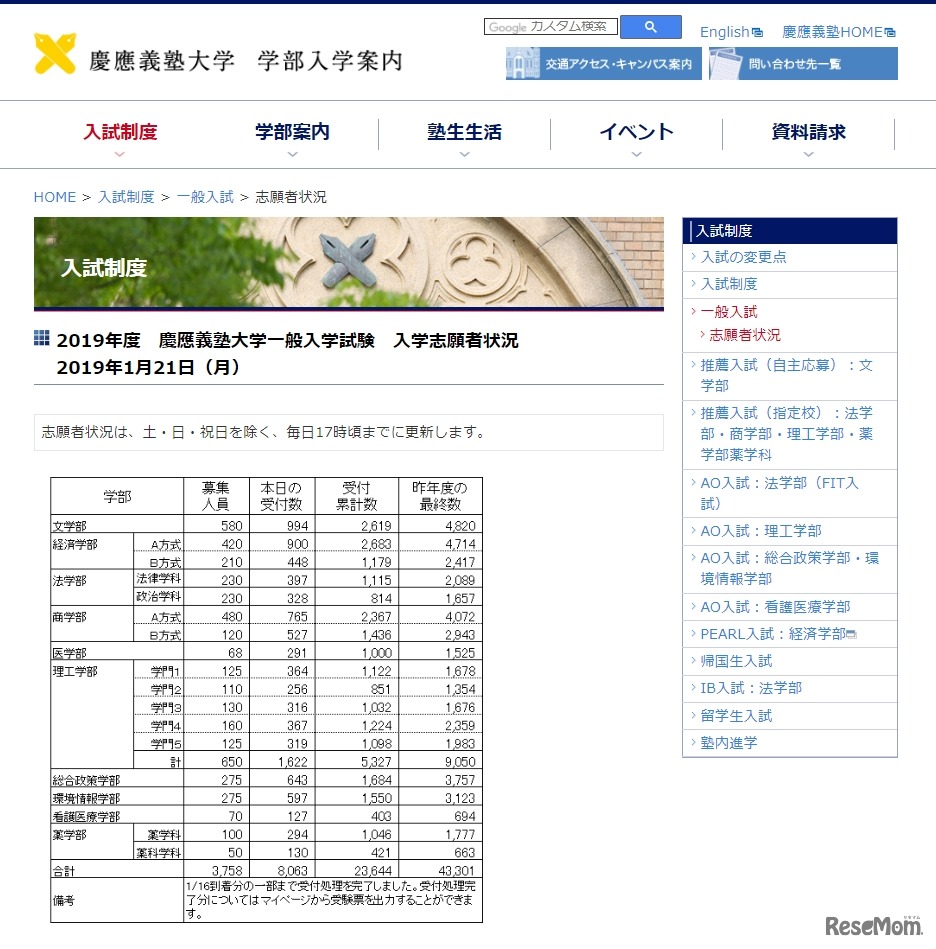936x949 pixels.
Task: Click the search magnifier icon
Action: (650, 26)
